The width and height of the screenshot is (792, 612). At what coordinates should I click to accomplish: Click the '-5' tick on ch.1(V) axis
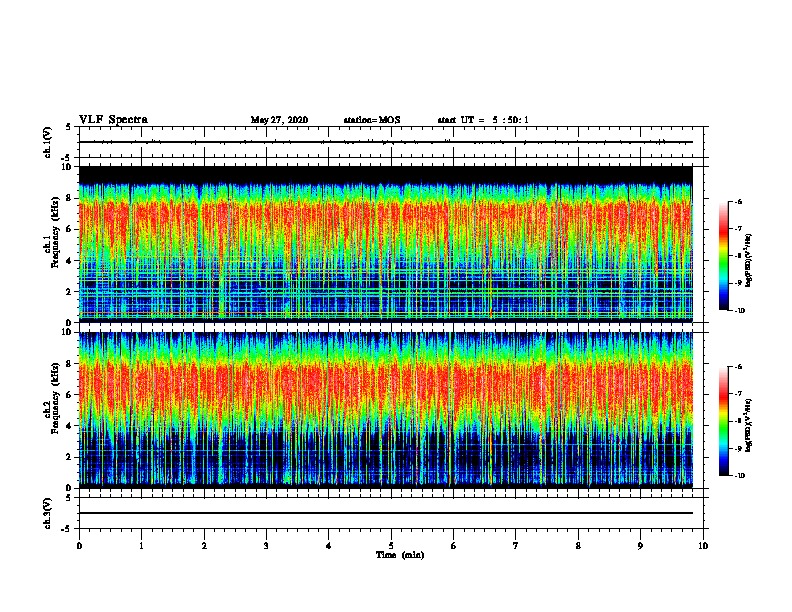point(67,158)
